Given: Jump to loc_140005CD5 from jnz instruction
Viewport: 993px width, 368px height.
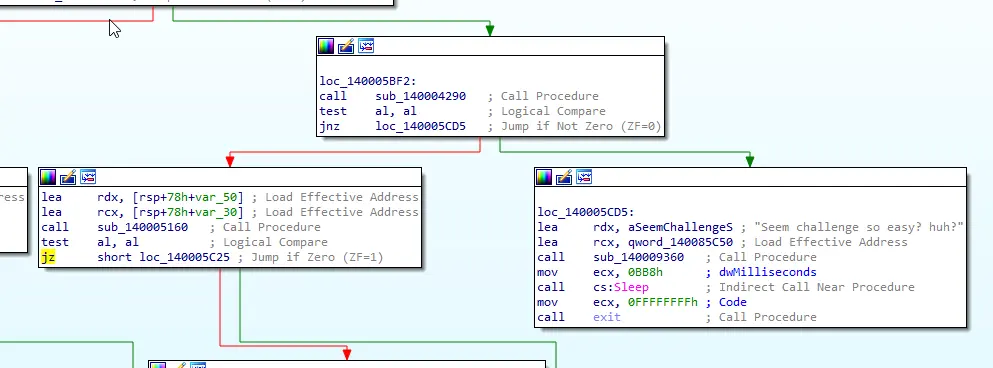Looking at the screenshot, I should [x=421, y=126].
